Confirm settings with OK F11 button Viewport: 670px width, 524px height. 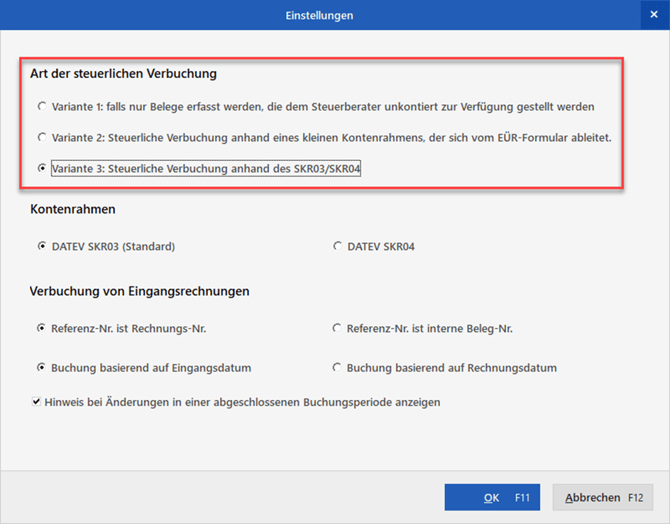point(492,497)
